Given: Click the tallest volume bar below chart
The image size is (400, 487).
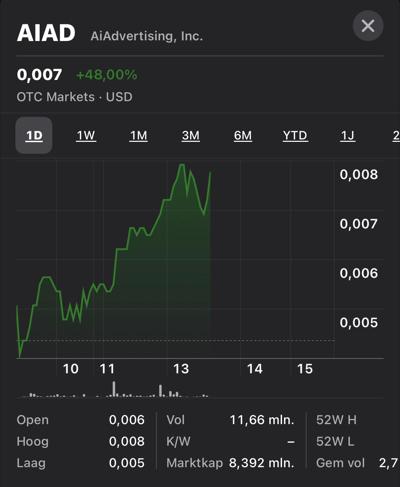Looking at the screenshot, I should (x=114, y=389).
